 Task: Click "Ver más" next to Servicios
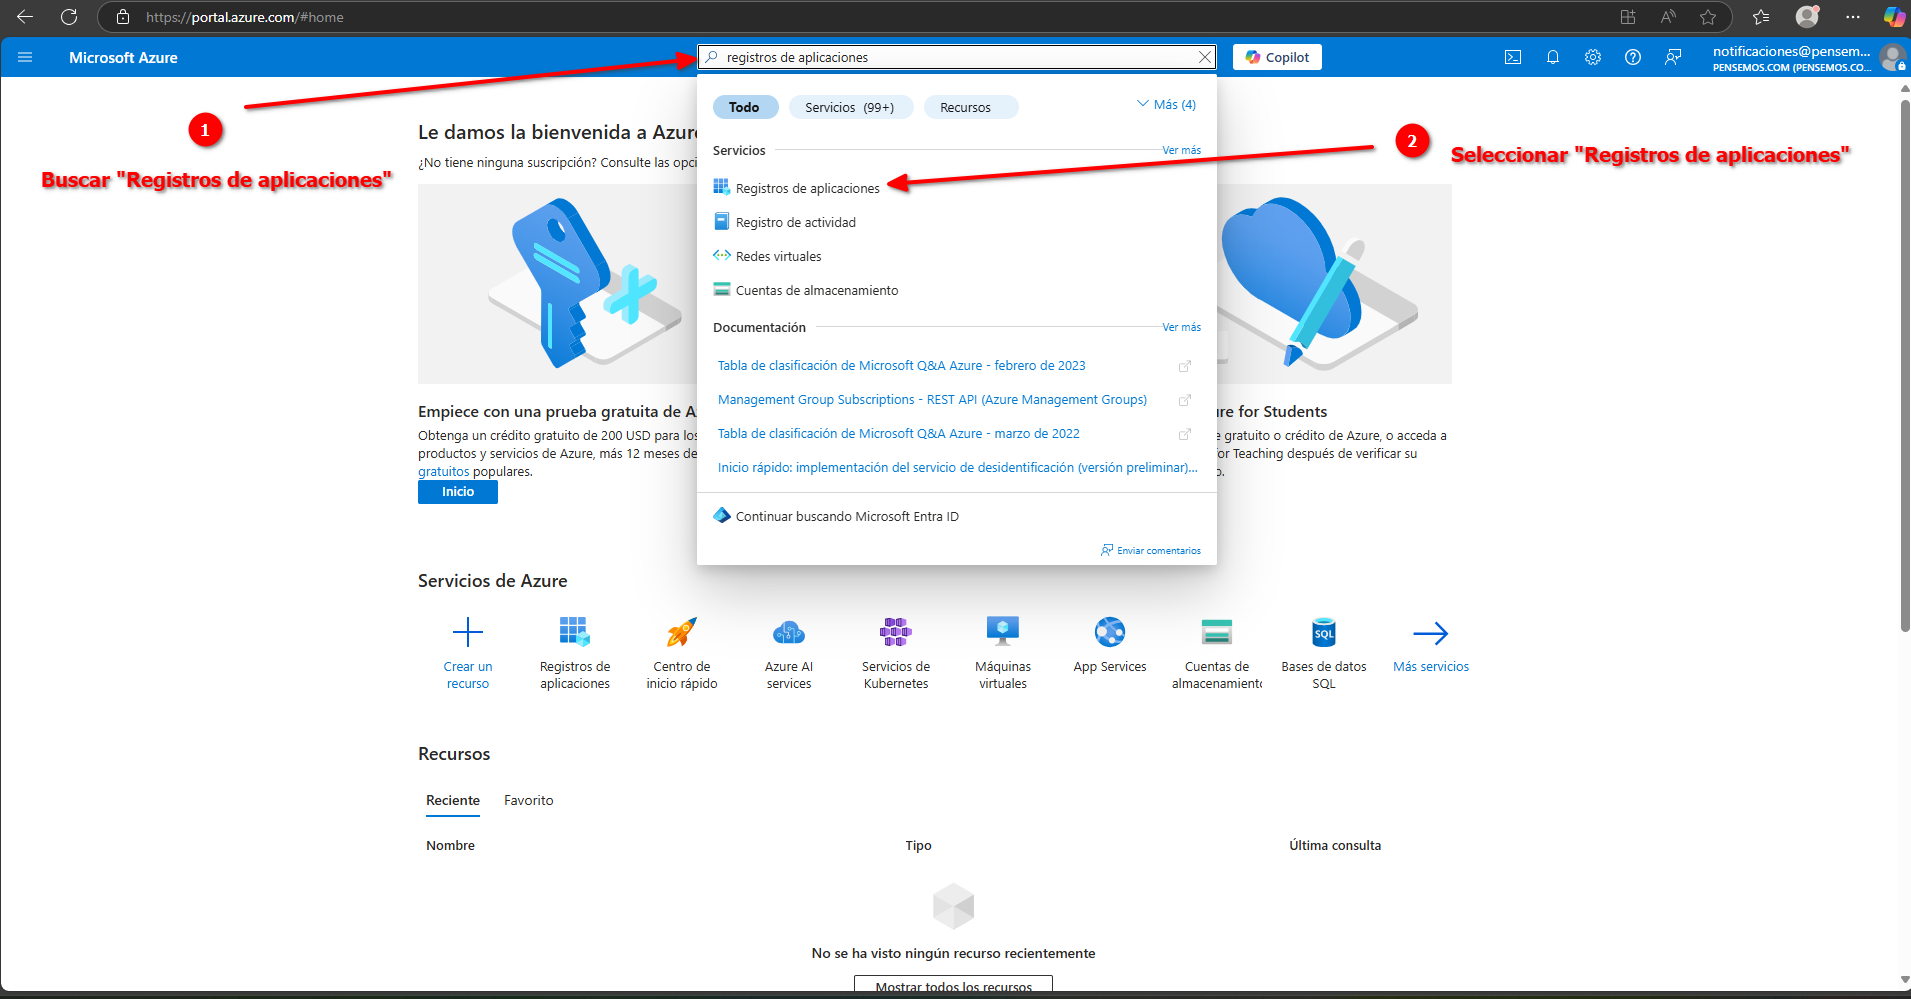click(x=1181, y=150)
